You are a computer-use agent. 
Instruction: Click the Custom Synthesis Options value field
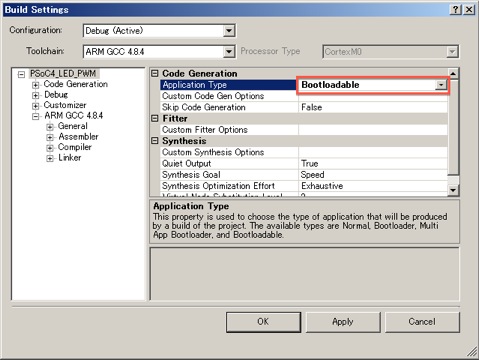(x=373, y=152)
